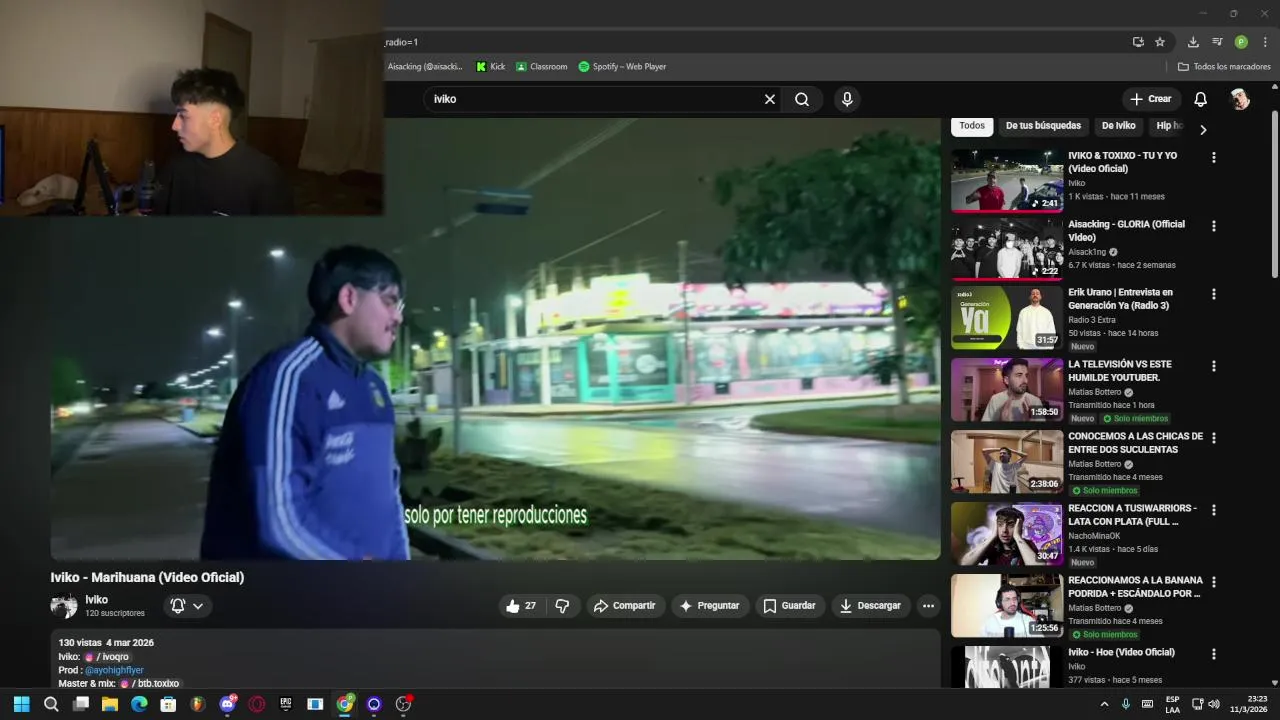This screenshot has width=1280, height=720.
Task: Open FL Studio from the taskbar
Action: tap(198, 704)
